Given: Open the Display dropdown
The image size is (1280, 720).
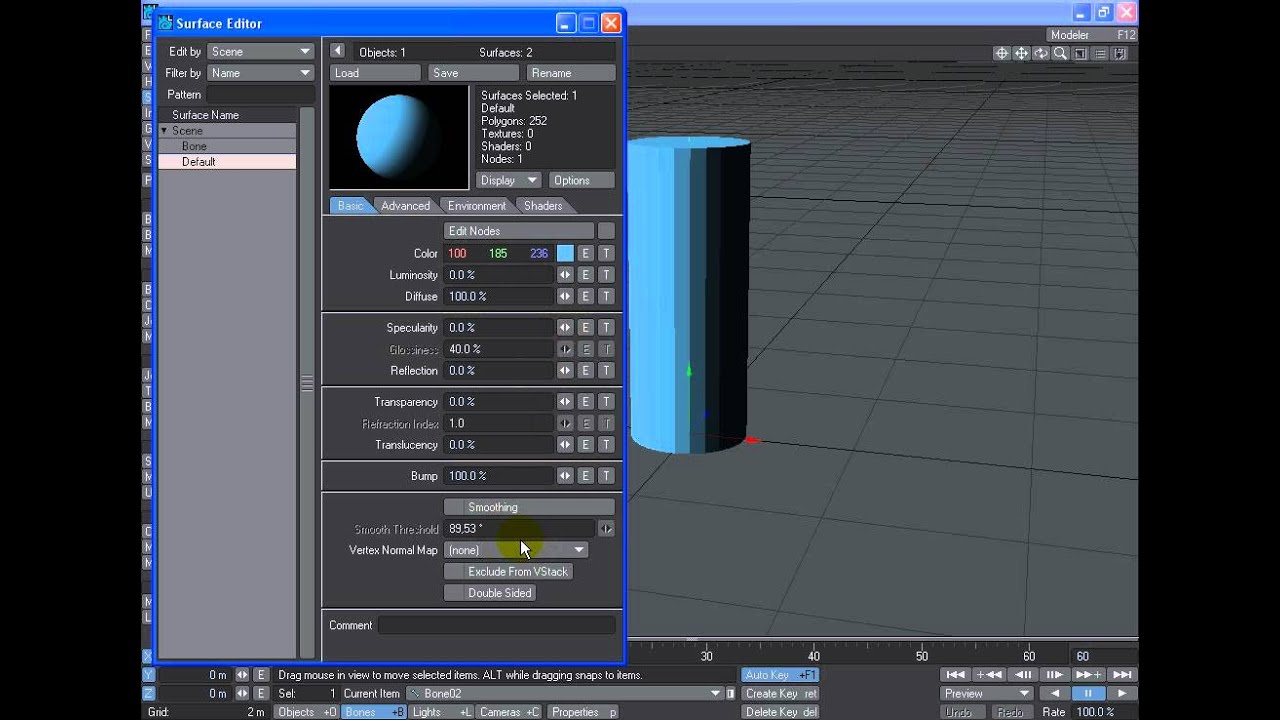Looking at the screenshot, I should click(x=509, y=181).
